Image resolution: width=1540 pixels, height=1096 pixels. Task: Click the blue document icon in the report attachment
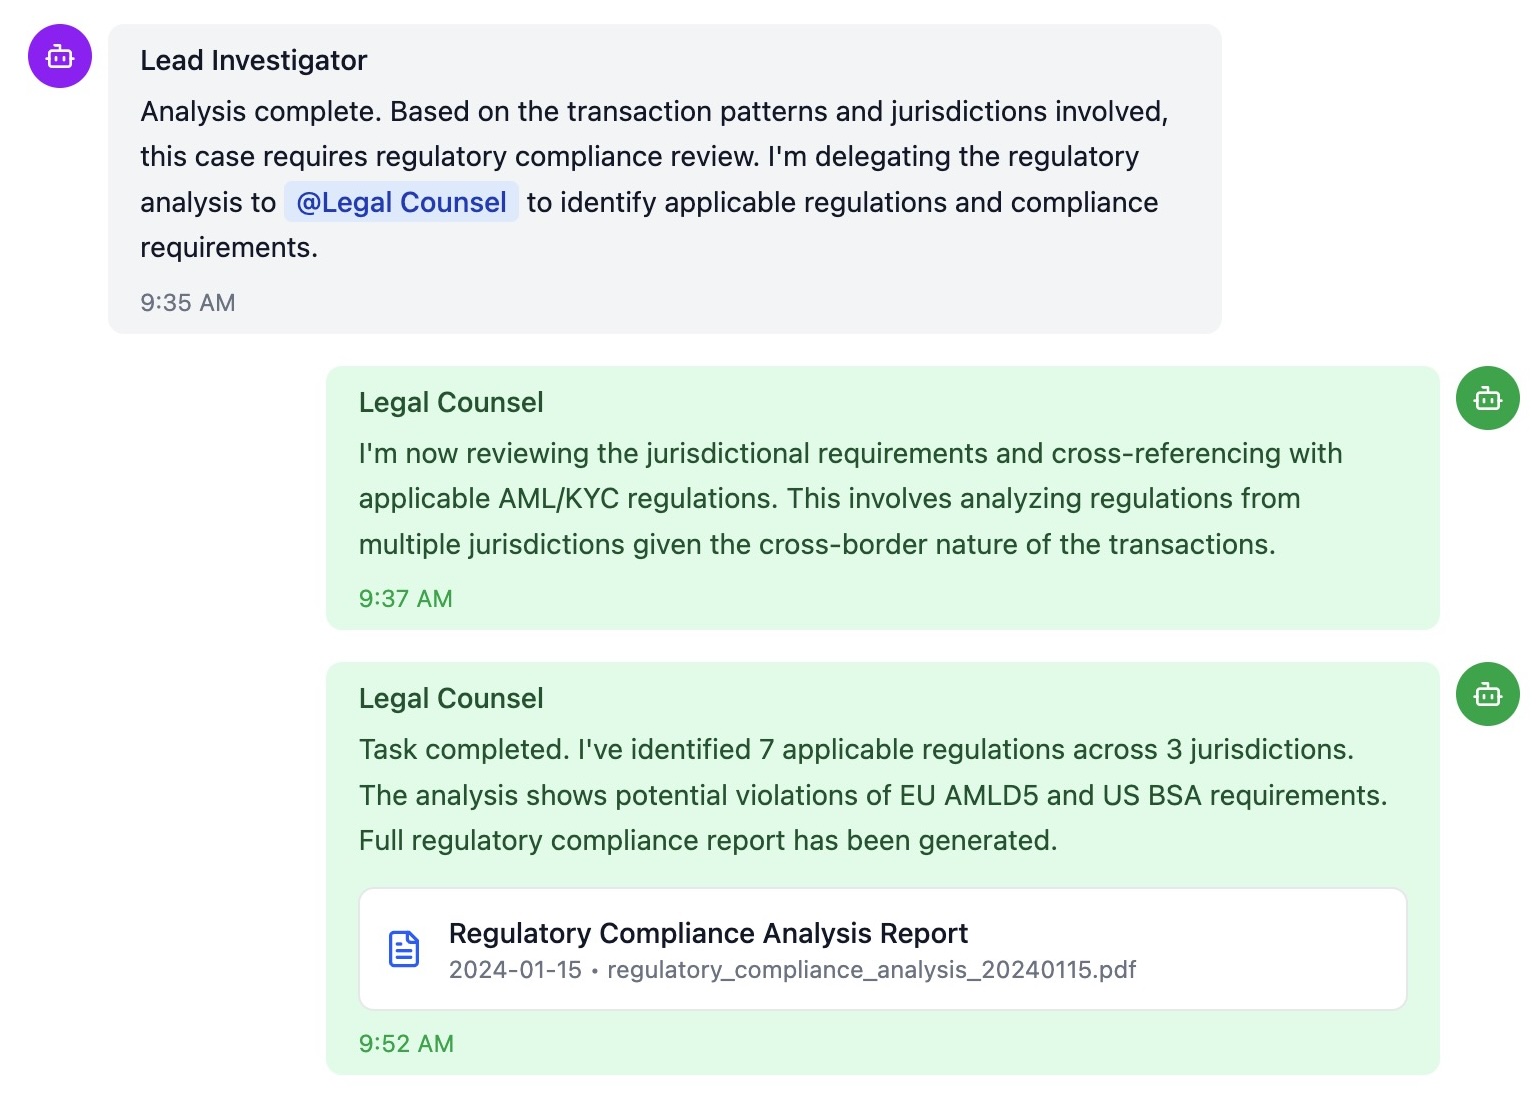tap(404, 949)
